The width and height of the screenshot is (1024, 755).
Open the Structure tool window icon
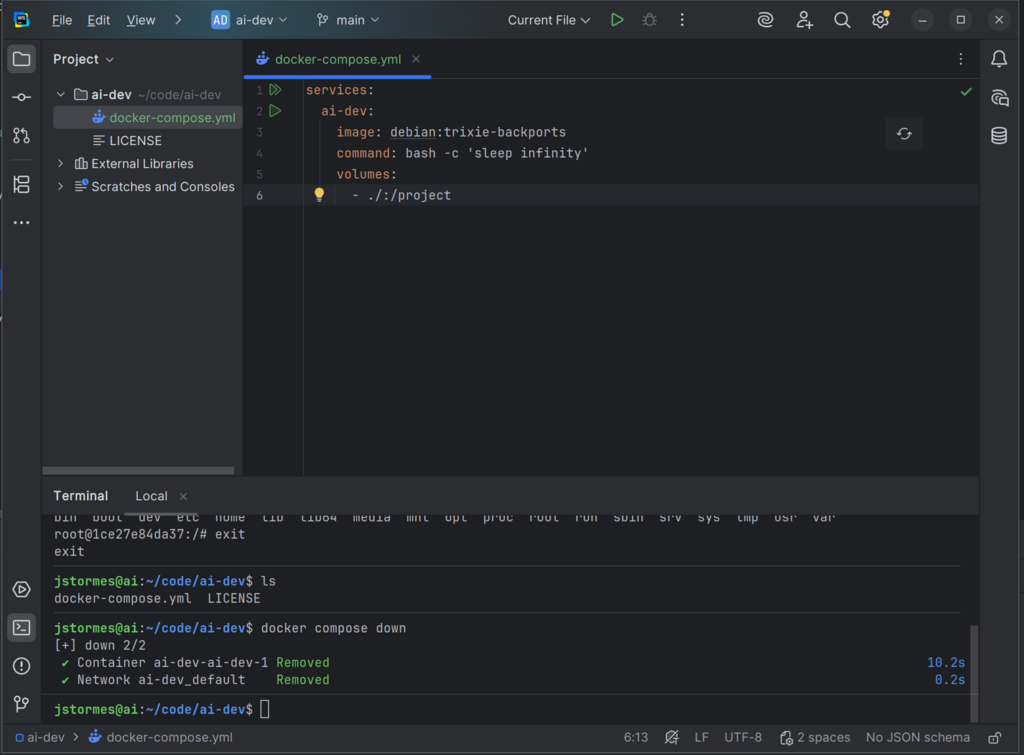[21, 184]
